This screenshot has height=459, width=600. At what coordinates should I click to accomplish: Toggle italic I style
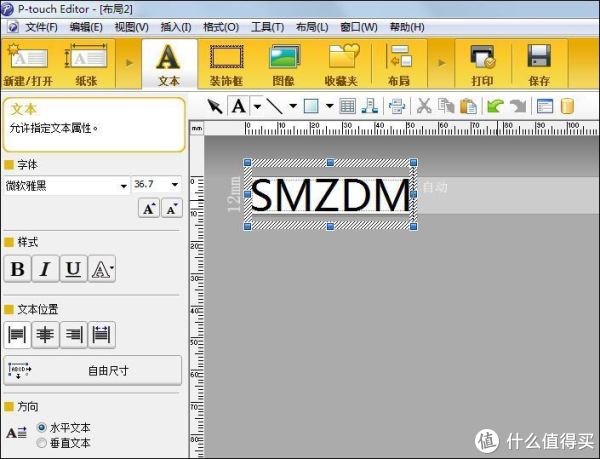tap(45, 269)
